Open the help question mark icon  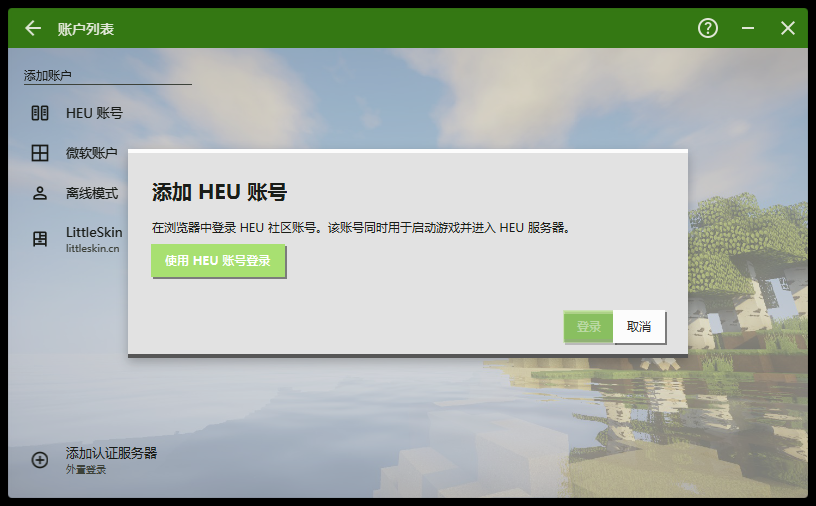coord(707,28)
